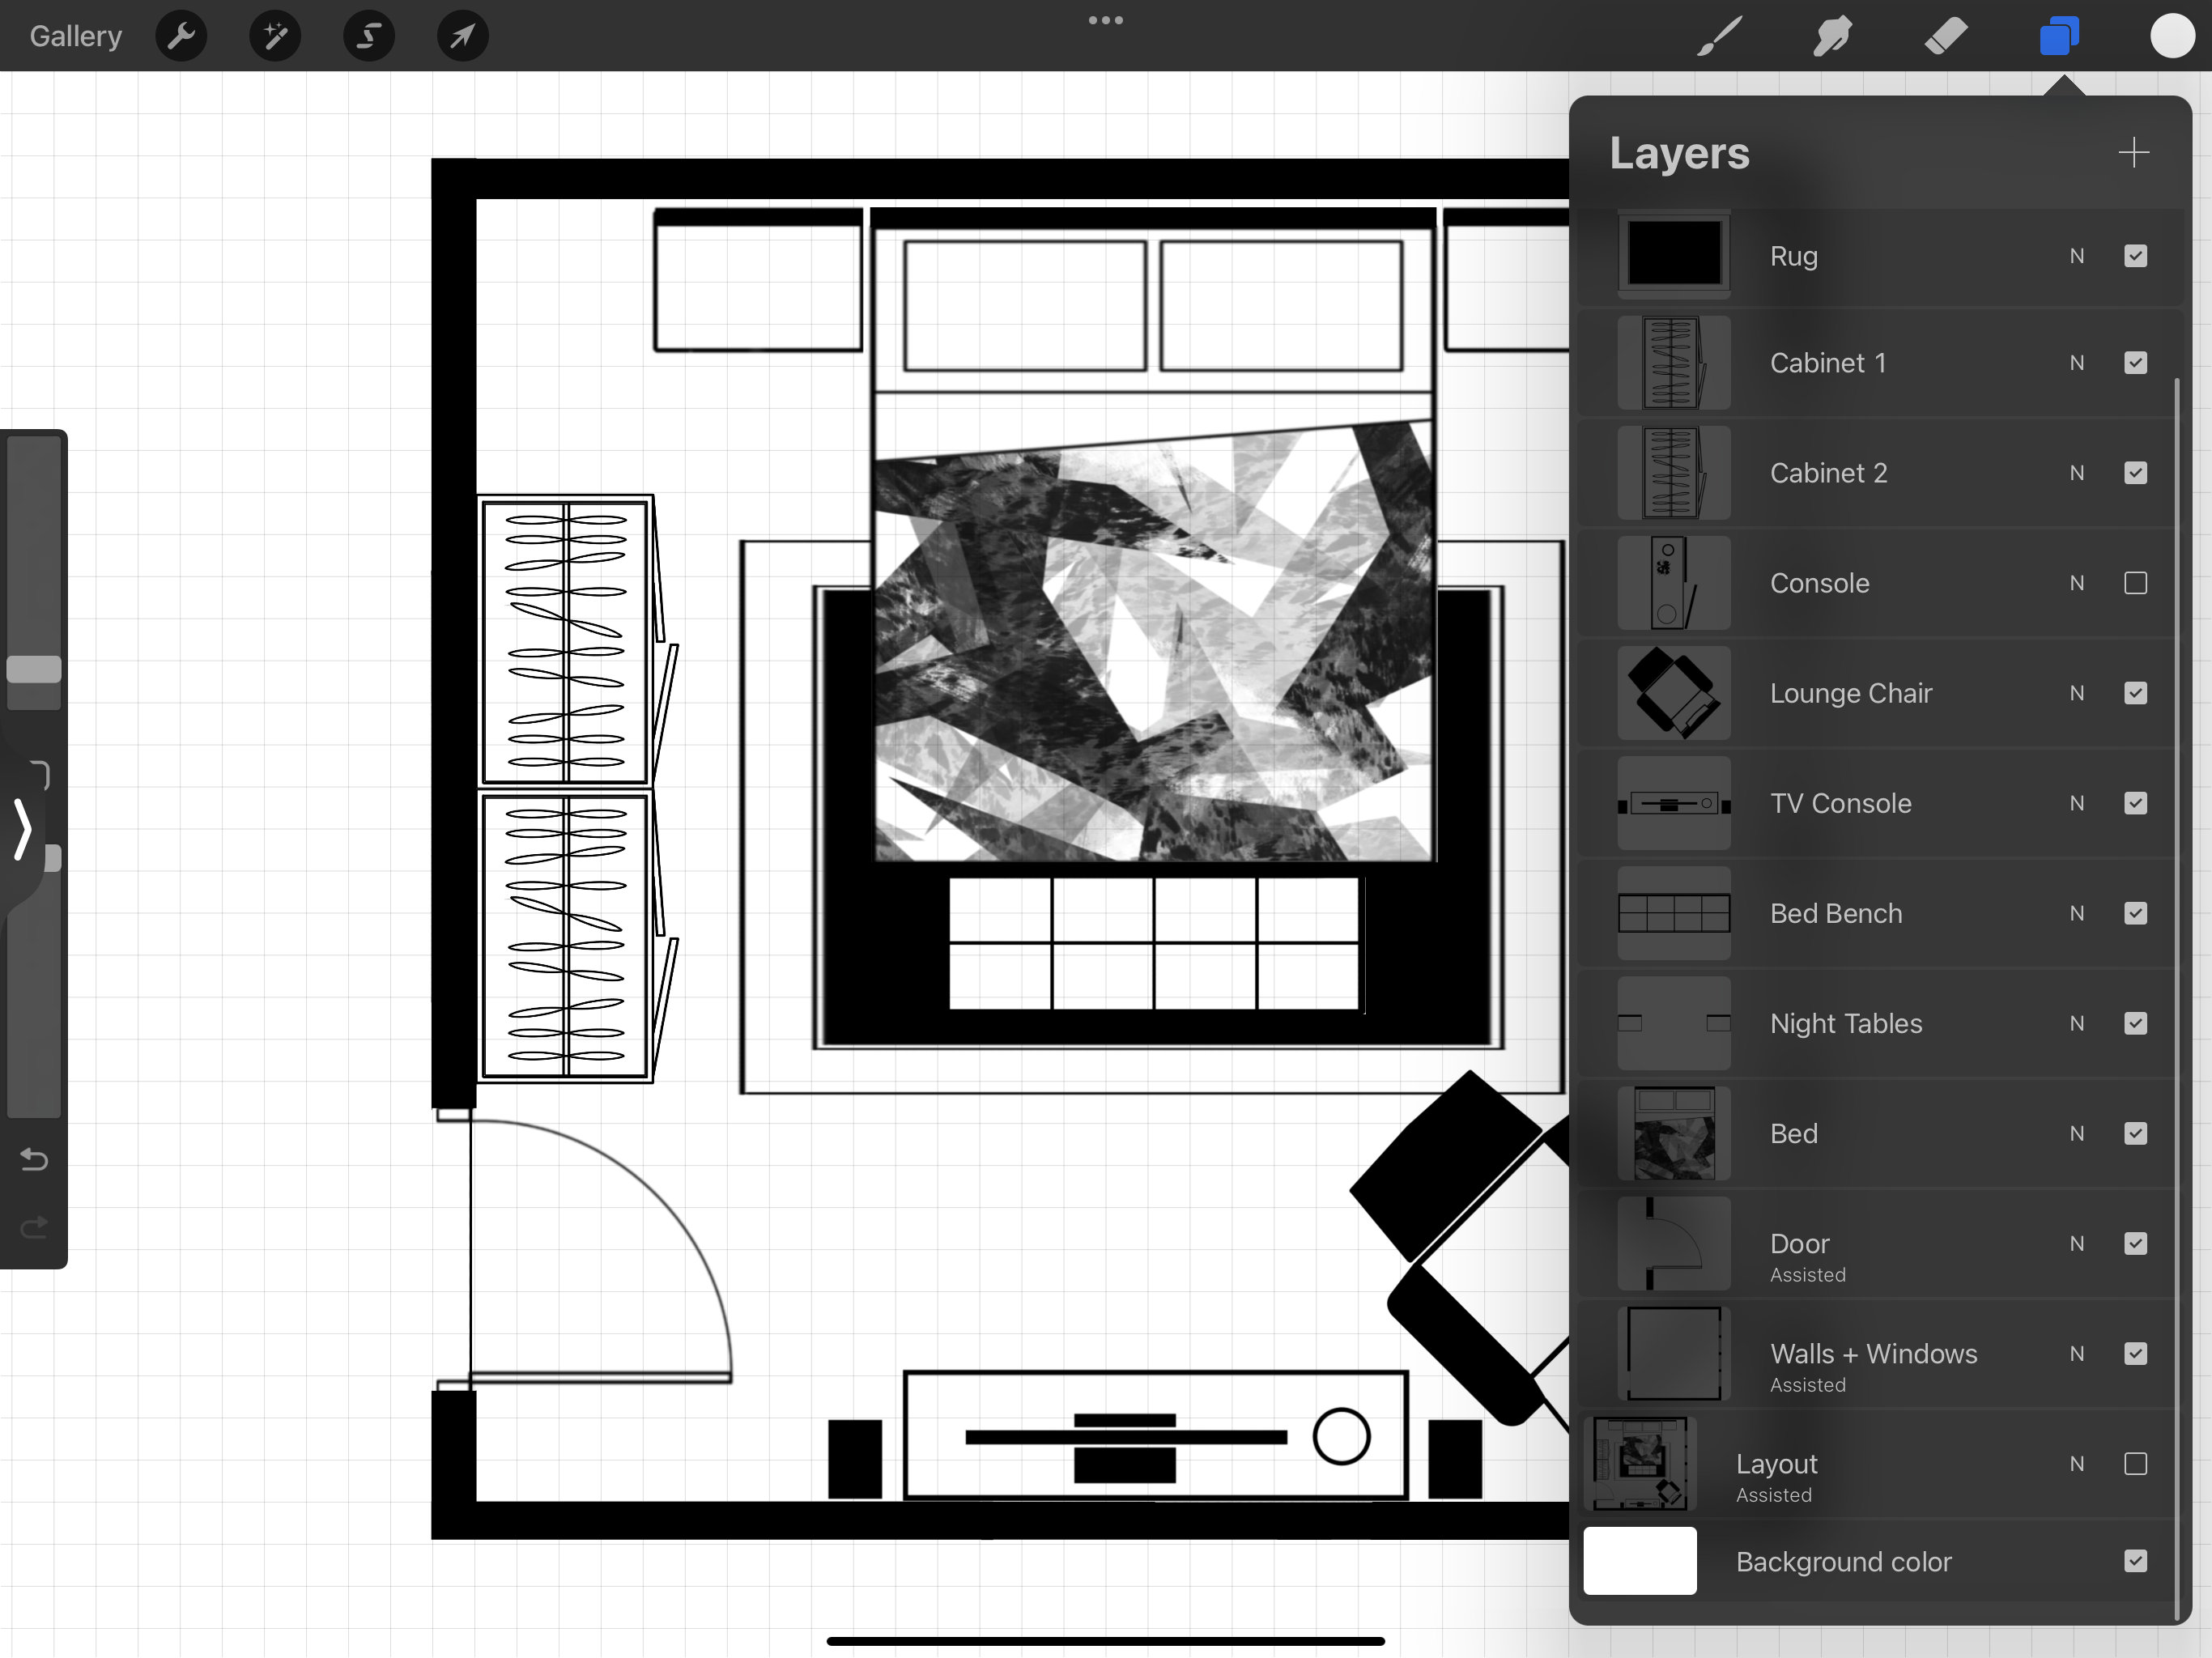Open the Actions menu with the wrench icon
Screen dimensions: 2212x1658
pos(181,35)
